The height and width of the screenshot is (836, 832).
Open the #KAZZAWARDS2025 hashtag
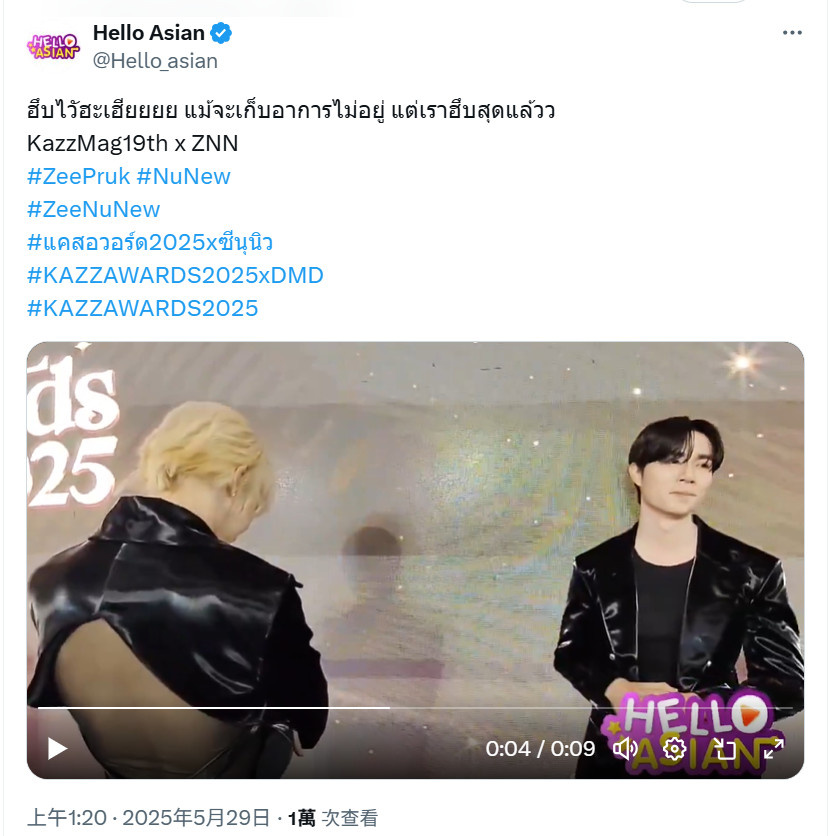click(142, 309)
